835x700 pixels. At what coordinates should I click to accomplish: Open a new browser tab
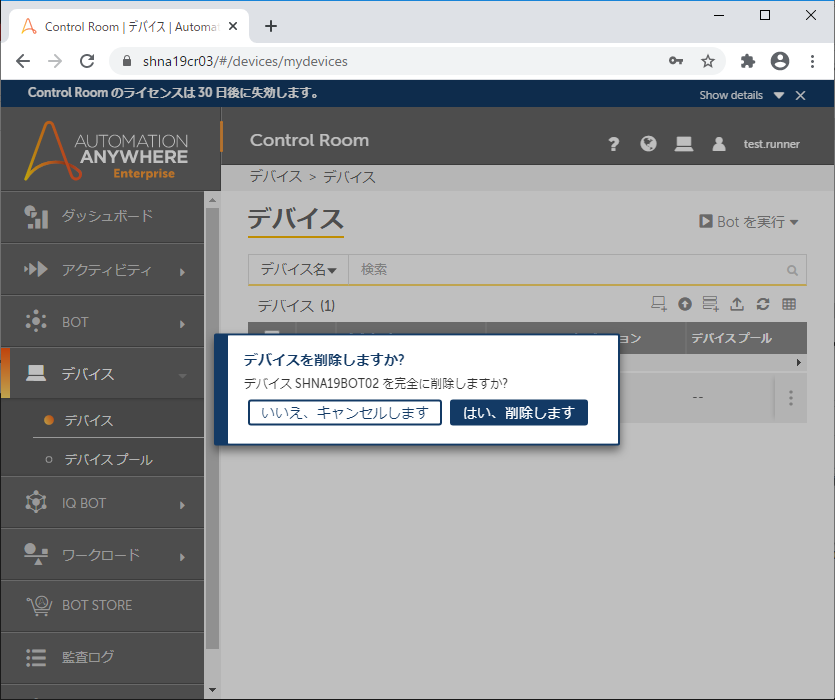(x=271, y=26)
